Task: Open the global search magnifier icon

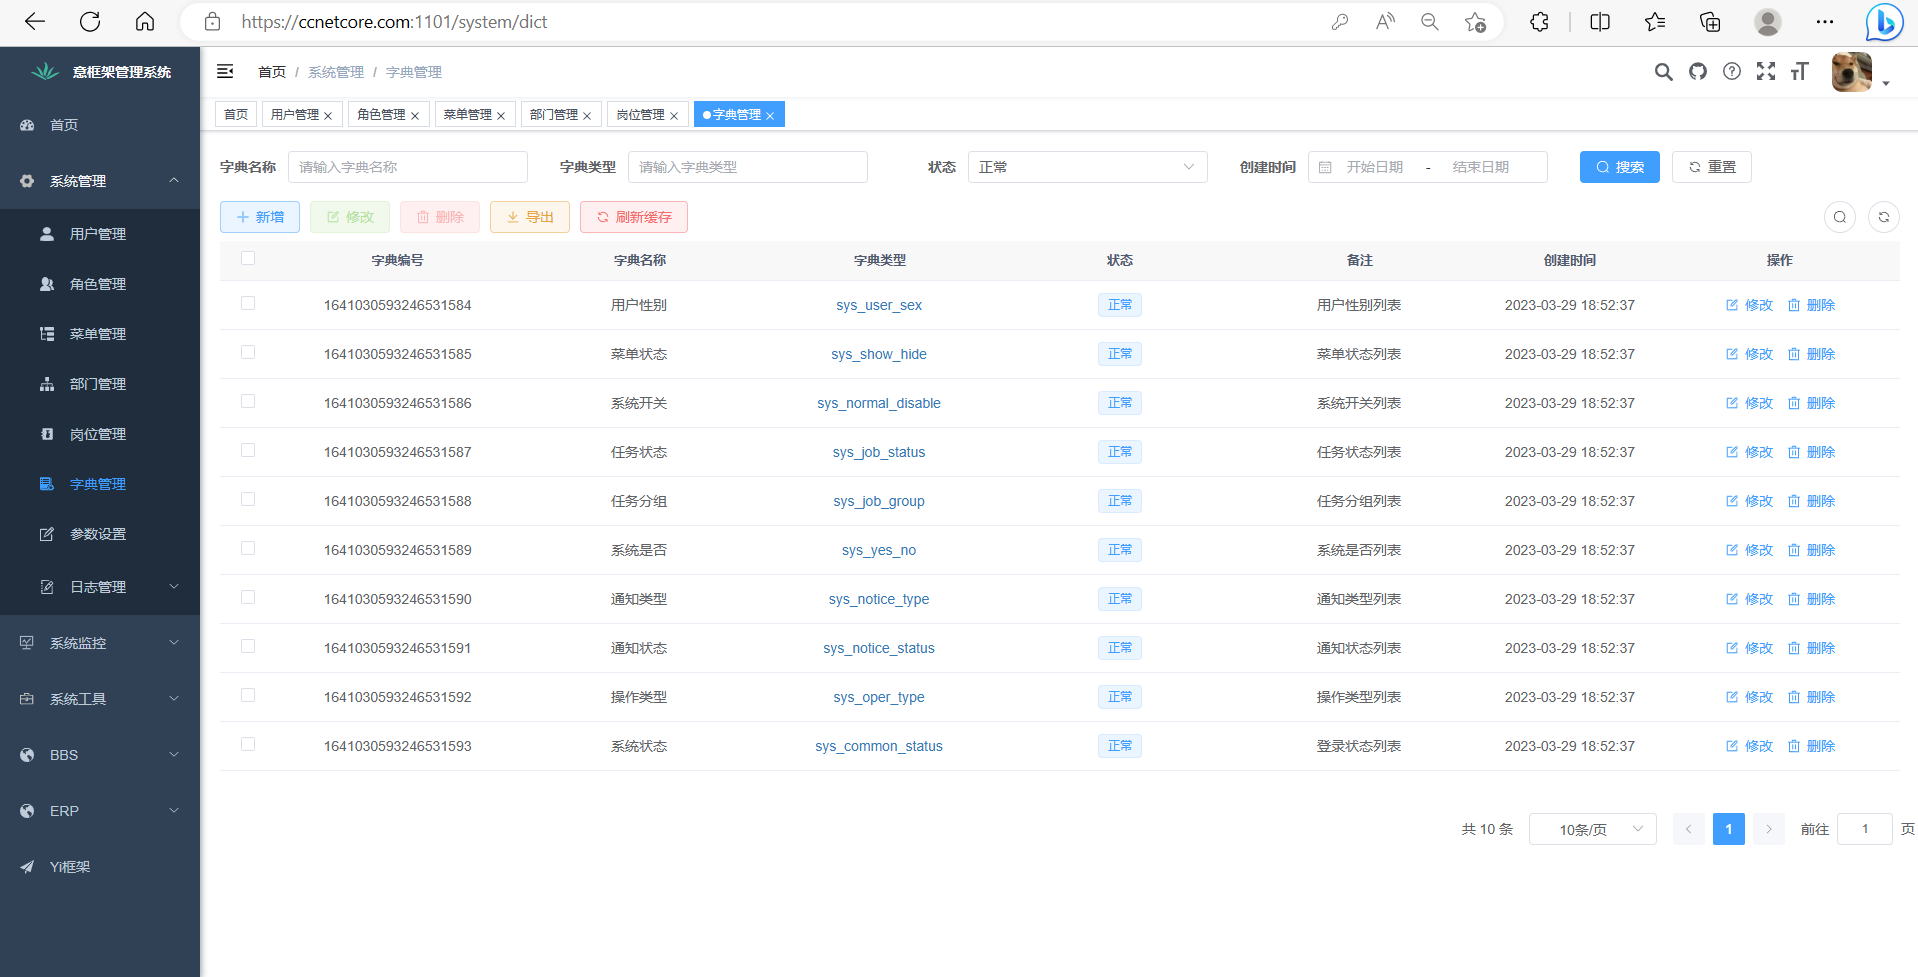Action: [x=1664, y=71]
